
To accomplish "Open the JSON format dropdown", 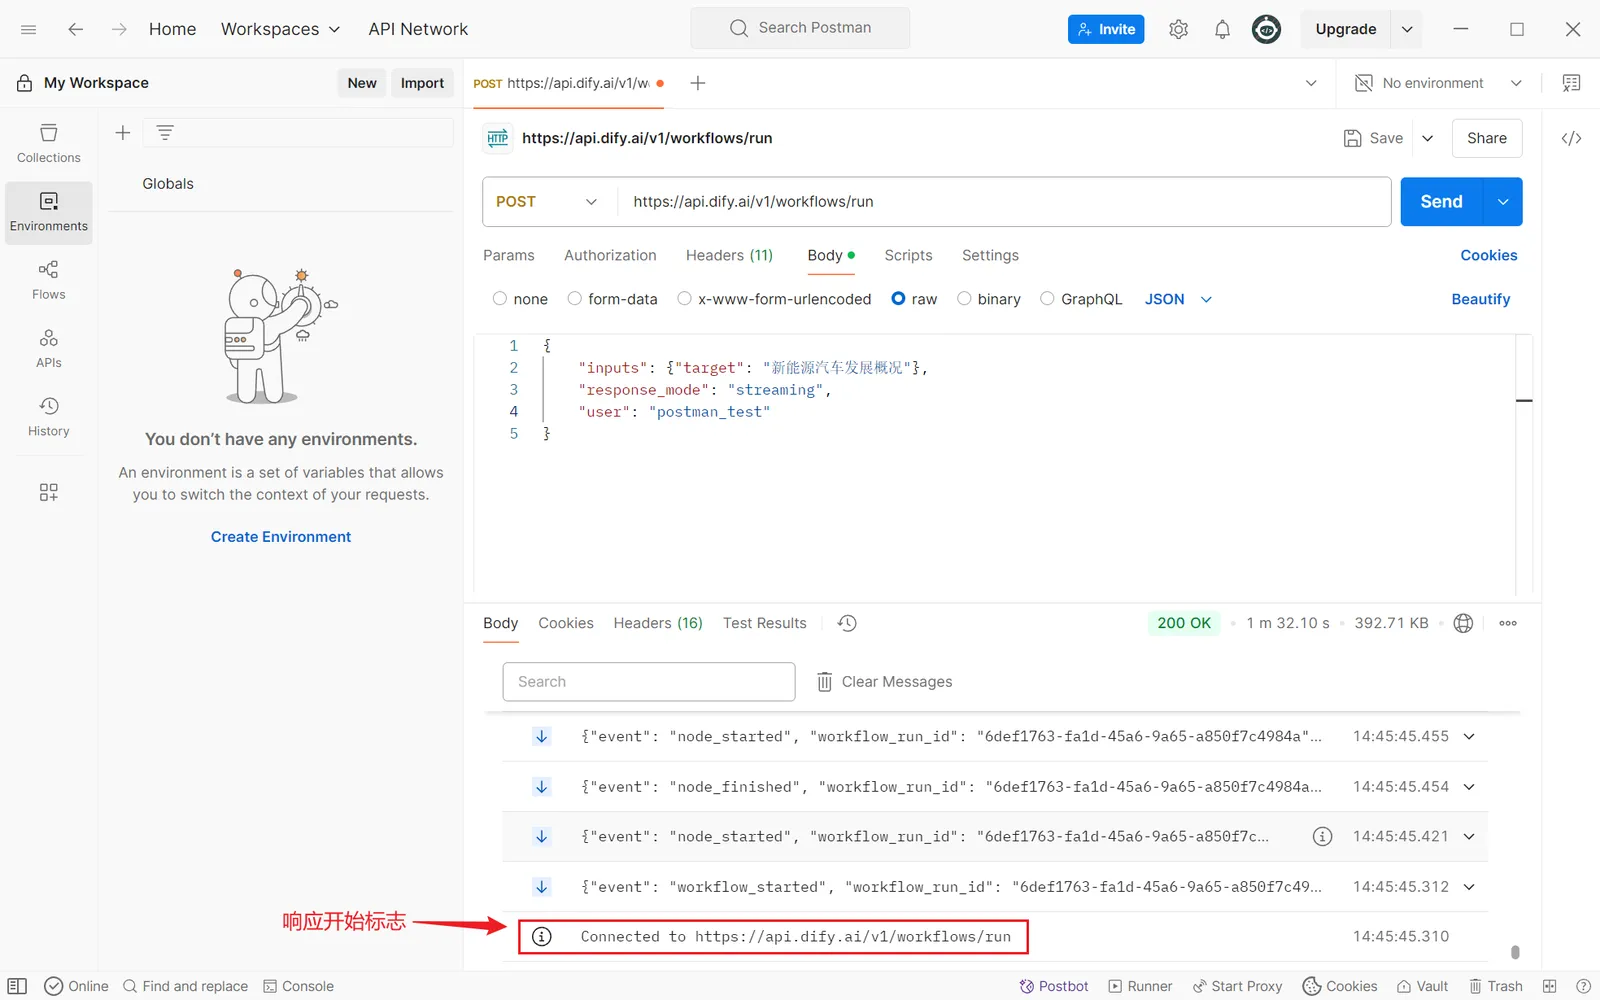I will click(1178, 299).
